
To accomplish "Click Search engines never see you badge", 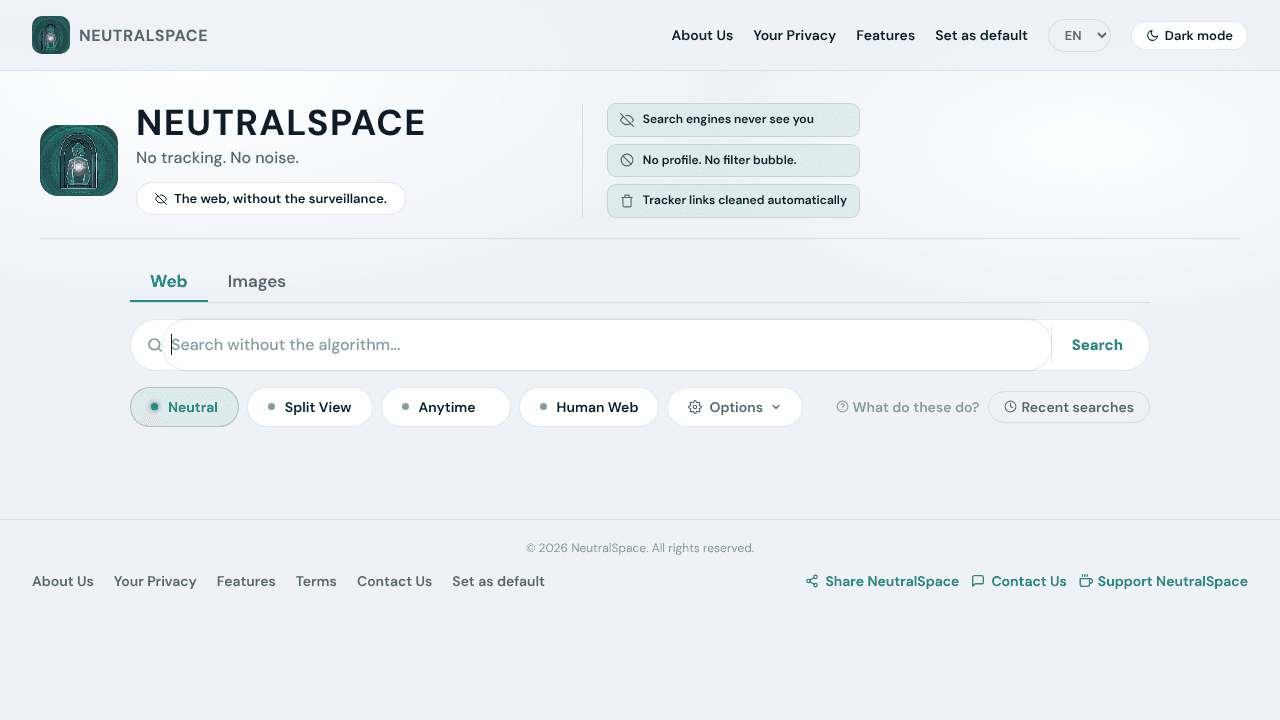I will point(733,120).
